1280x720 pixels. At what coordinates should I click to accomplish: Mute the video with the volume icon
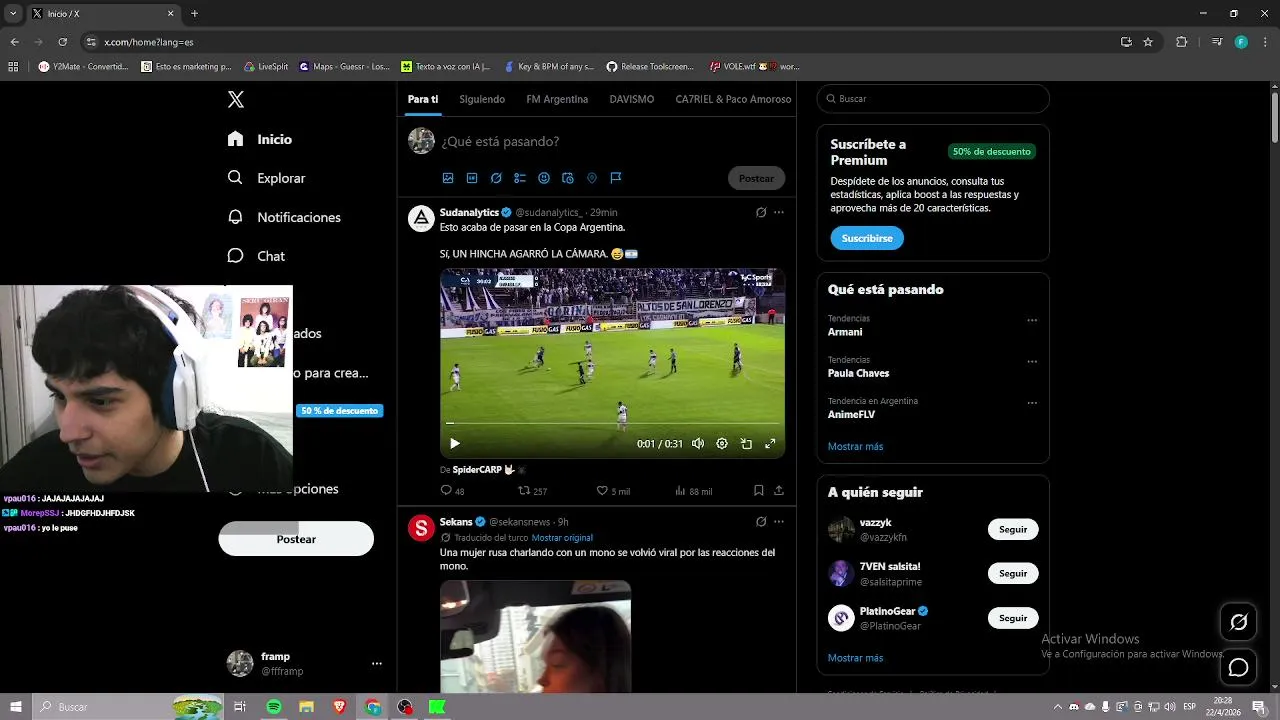click(698, 444)
